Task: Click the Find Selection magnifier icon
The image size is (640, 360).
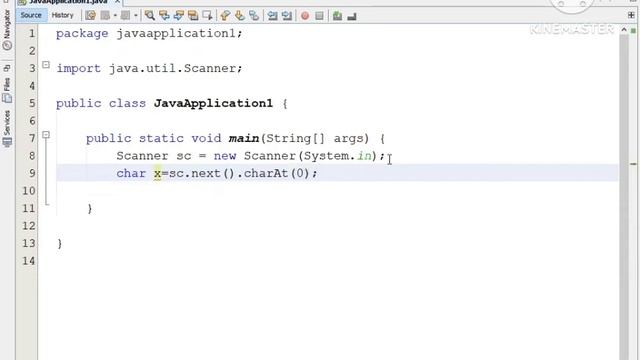Action: (150, 16)
